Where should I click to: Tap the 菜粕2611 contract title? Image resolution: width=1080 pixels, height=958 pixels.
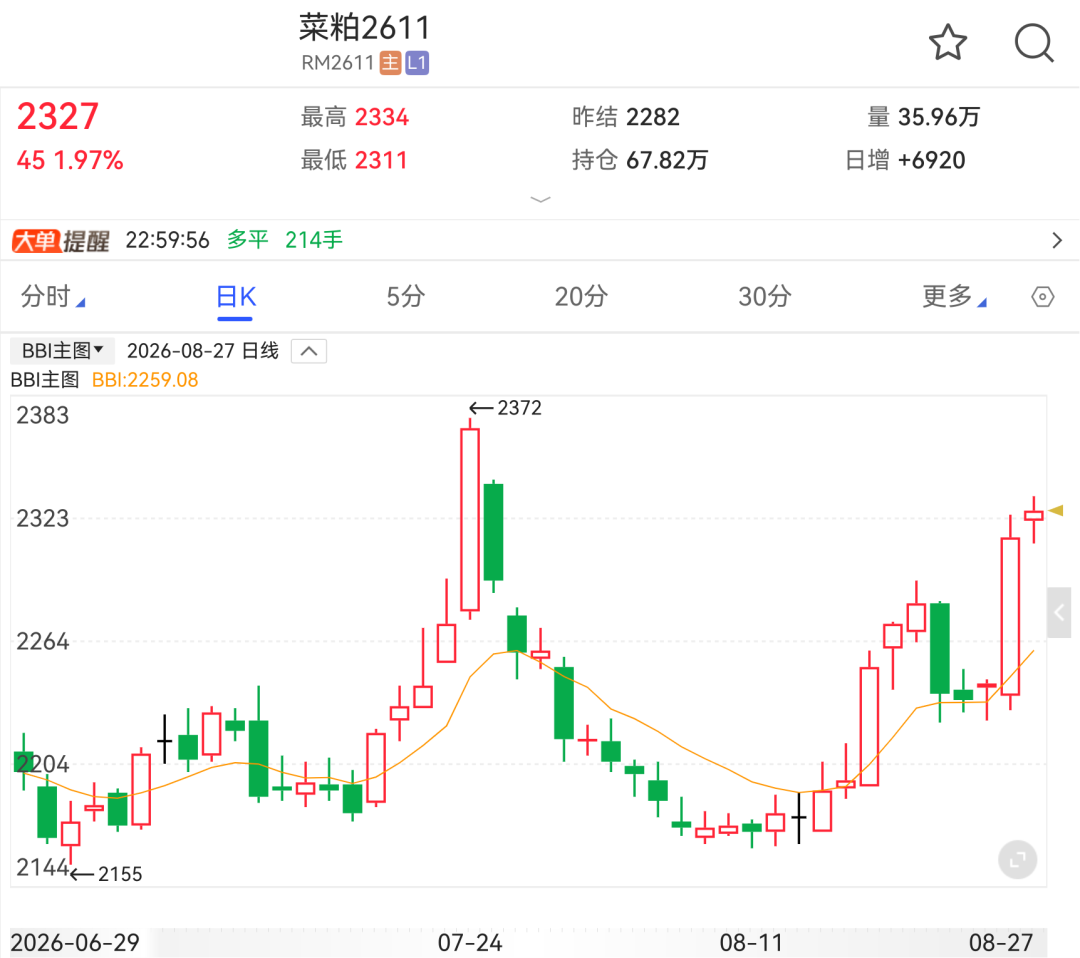(x=364, y=28)
